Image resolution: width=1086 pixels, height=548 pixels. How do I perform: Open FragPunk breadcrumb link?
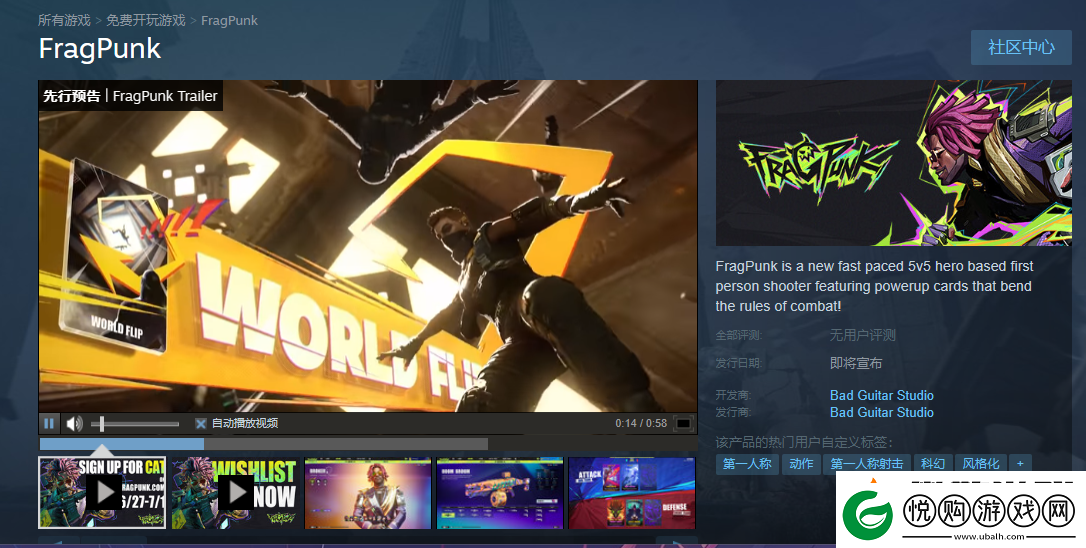[x=229, y=20]
